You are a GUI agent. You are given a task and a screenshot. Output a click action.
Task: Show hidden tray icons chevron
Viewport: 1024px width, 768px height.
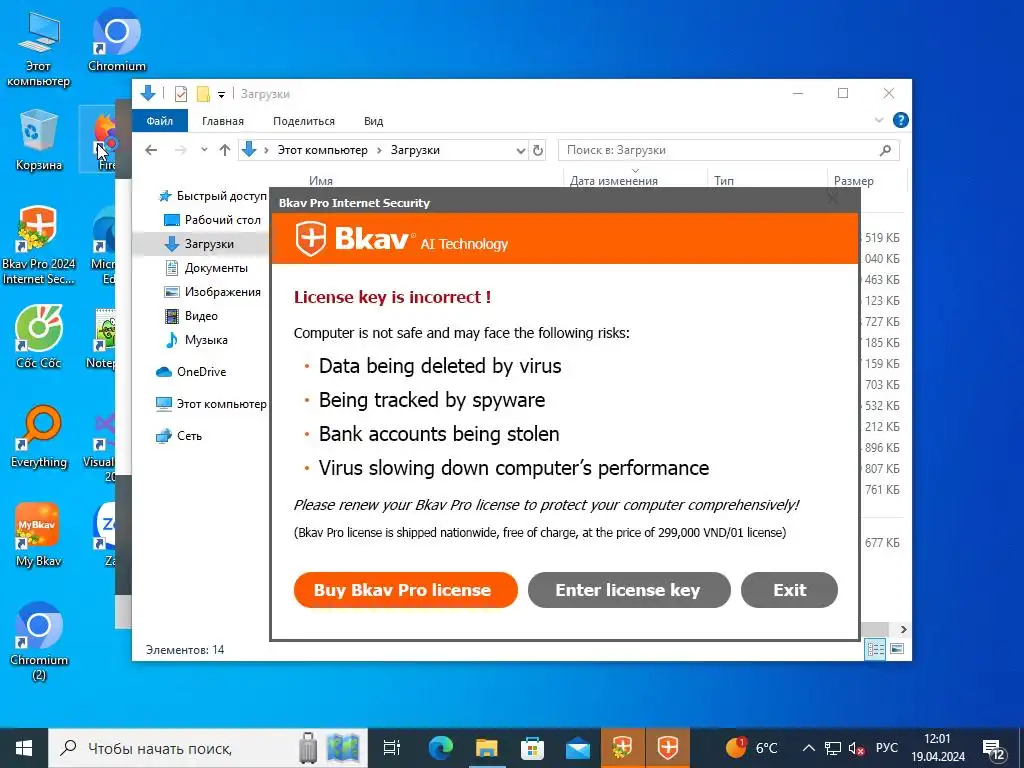[x=808, y=748]
